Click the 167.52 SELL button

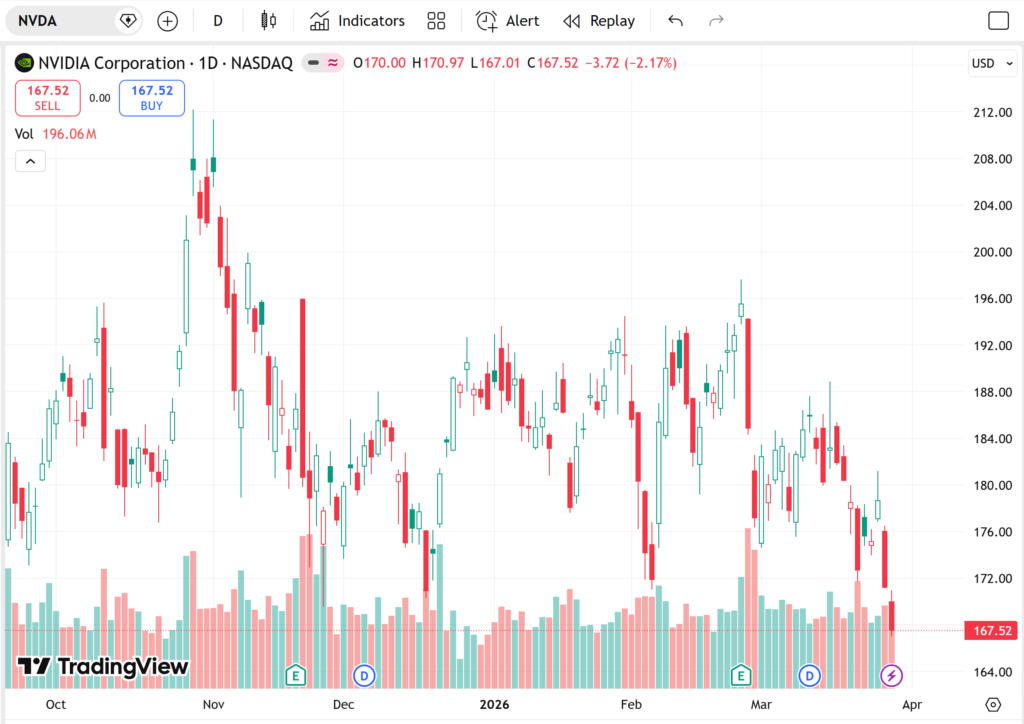48,97
